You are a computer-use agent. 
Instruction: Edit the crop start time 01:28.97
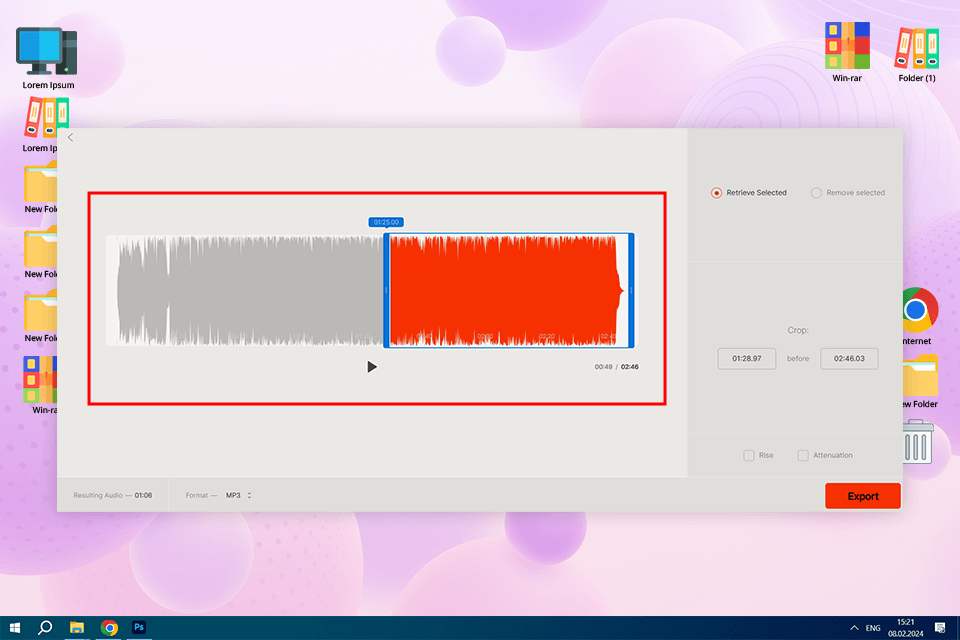[746, 358]
